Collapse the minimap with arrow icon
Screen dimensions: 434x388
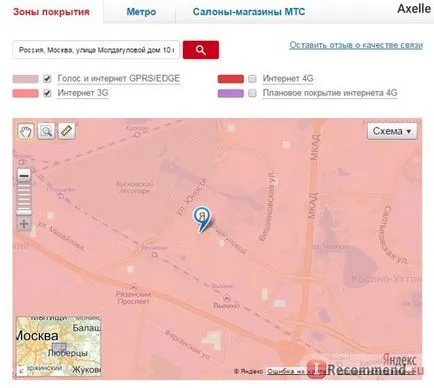[x=21, y=370]
